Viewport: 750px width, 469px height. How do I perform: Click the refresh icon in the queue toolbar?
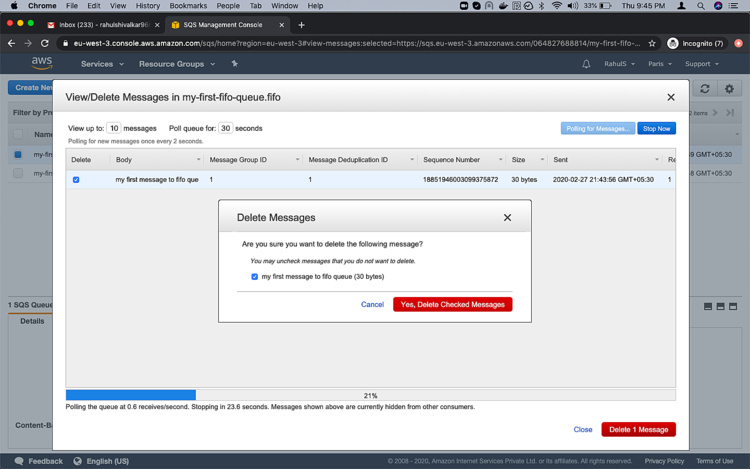pos(705,89)
